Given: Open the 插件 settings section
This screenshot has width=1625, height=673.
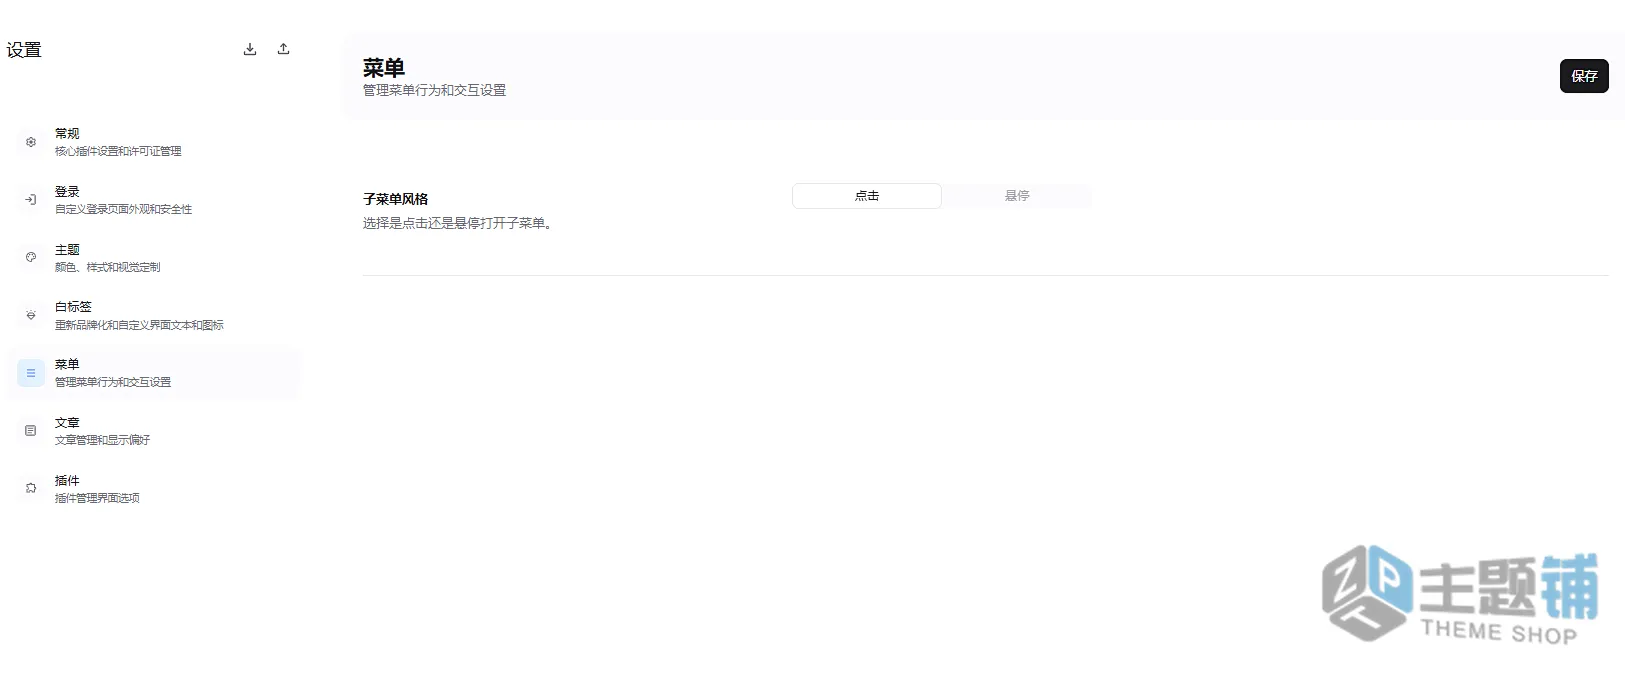Looking at the screenshot, I should [x=152, y=488].
